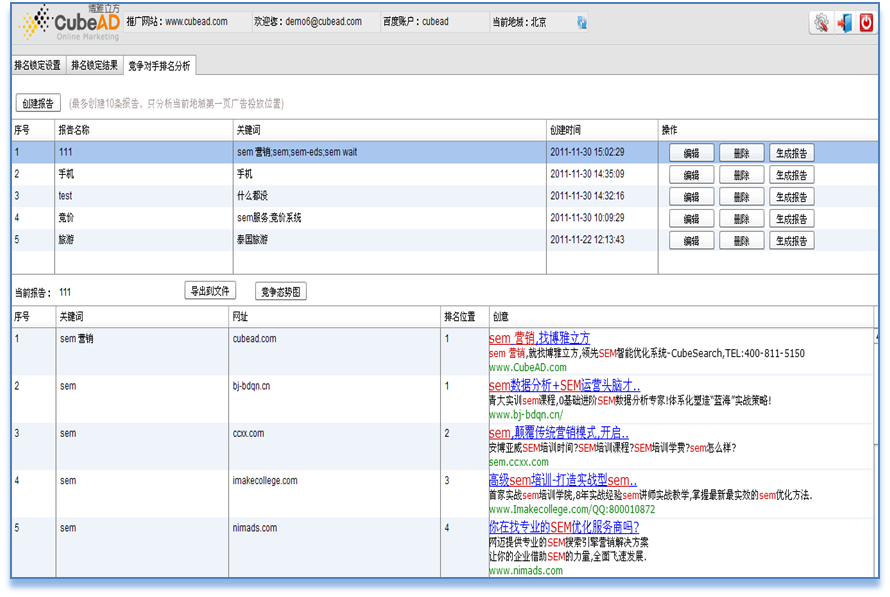Open ad link 'sem数据分析+SEM运营头脑才..'
The height and width of the screenshot is (597, 890).
click(x=564, y=386)
